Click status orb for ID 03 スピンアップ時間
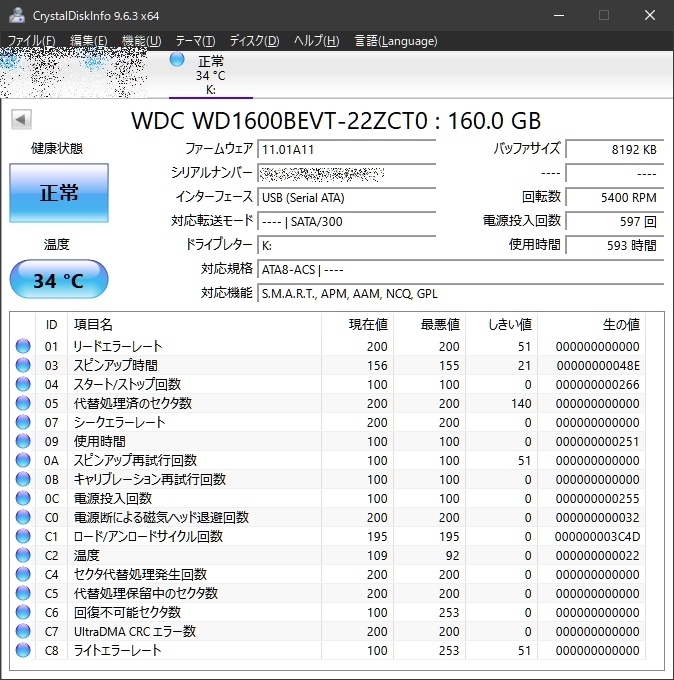 (x=23, y=365)
